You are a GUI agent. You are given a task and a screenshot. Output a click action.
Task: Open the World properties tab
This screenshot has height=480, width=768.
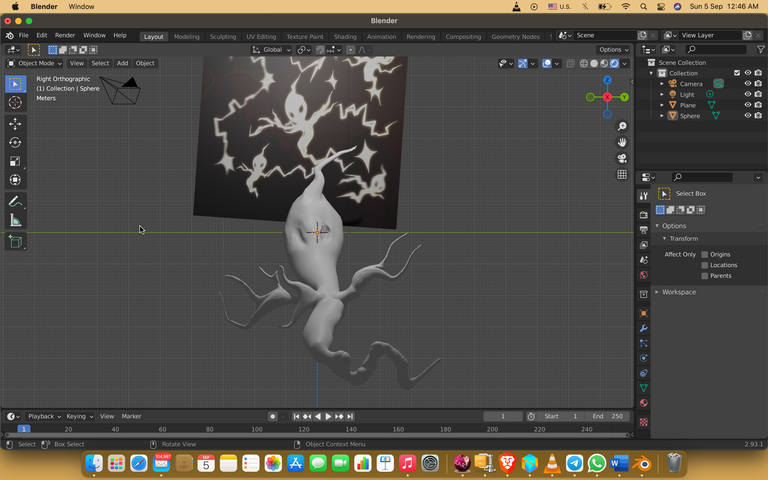(644, 275)
